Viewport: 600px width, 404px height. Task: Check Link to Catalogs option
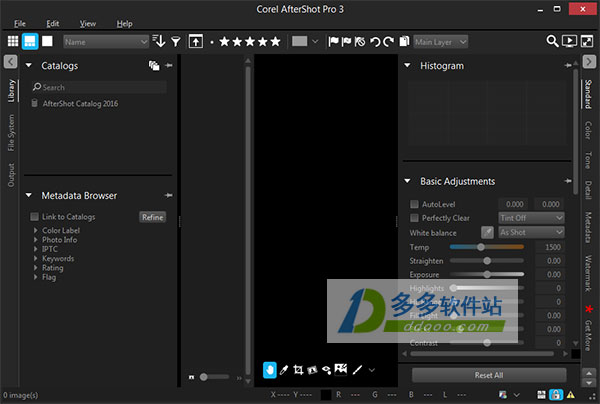click(x=35, y=217)
